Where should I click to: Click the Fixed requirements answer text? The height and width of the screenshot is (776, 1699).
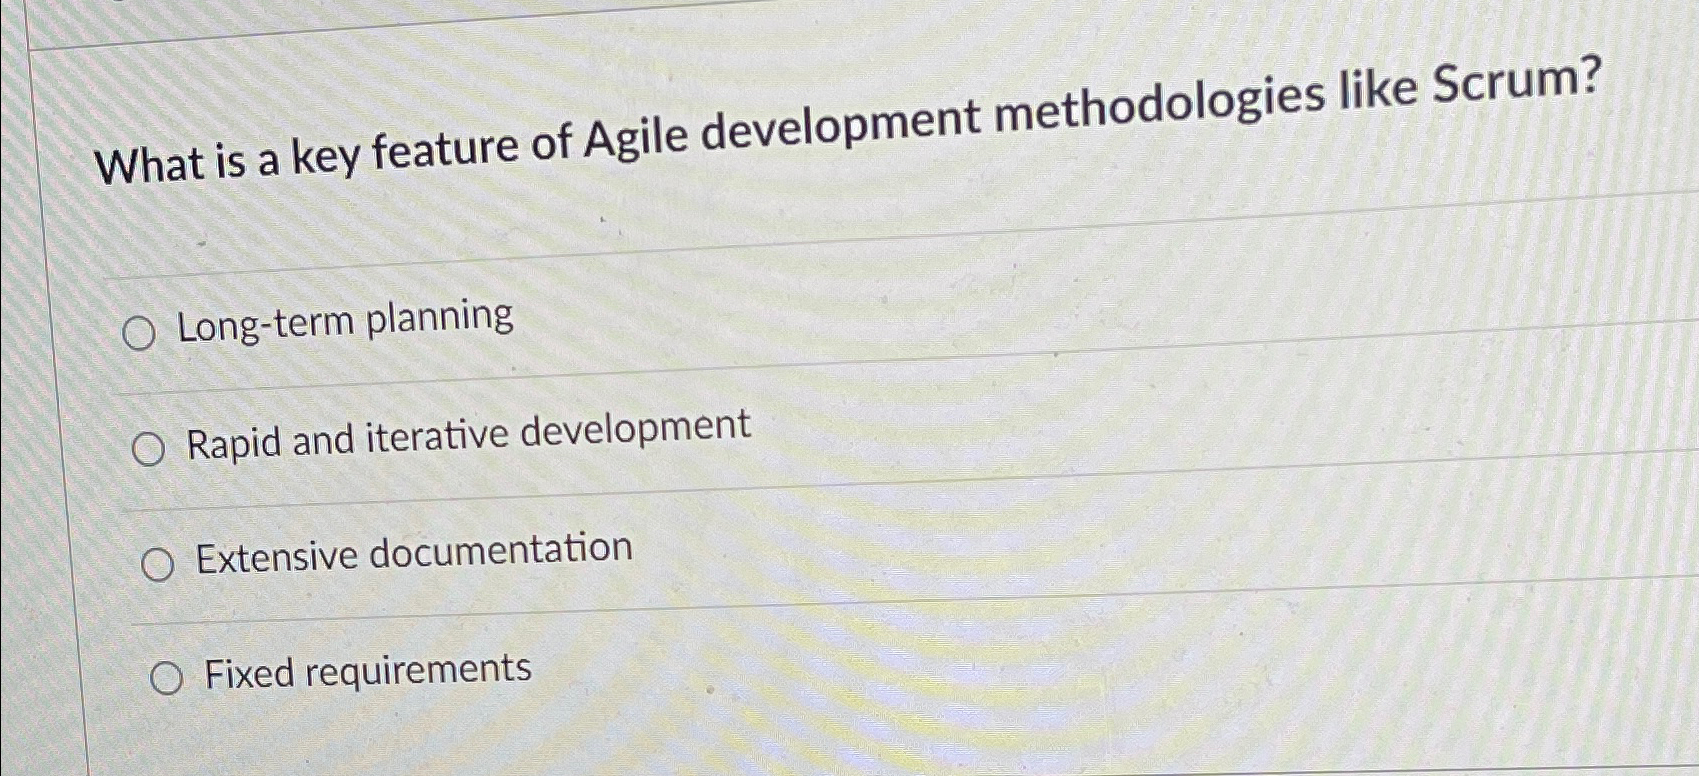(365, 670)
